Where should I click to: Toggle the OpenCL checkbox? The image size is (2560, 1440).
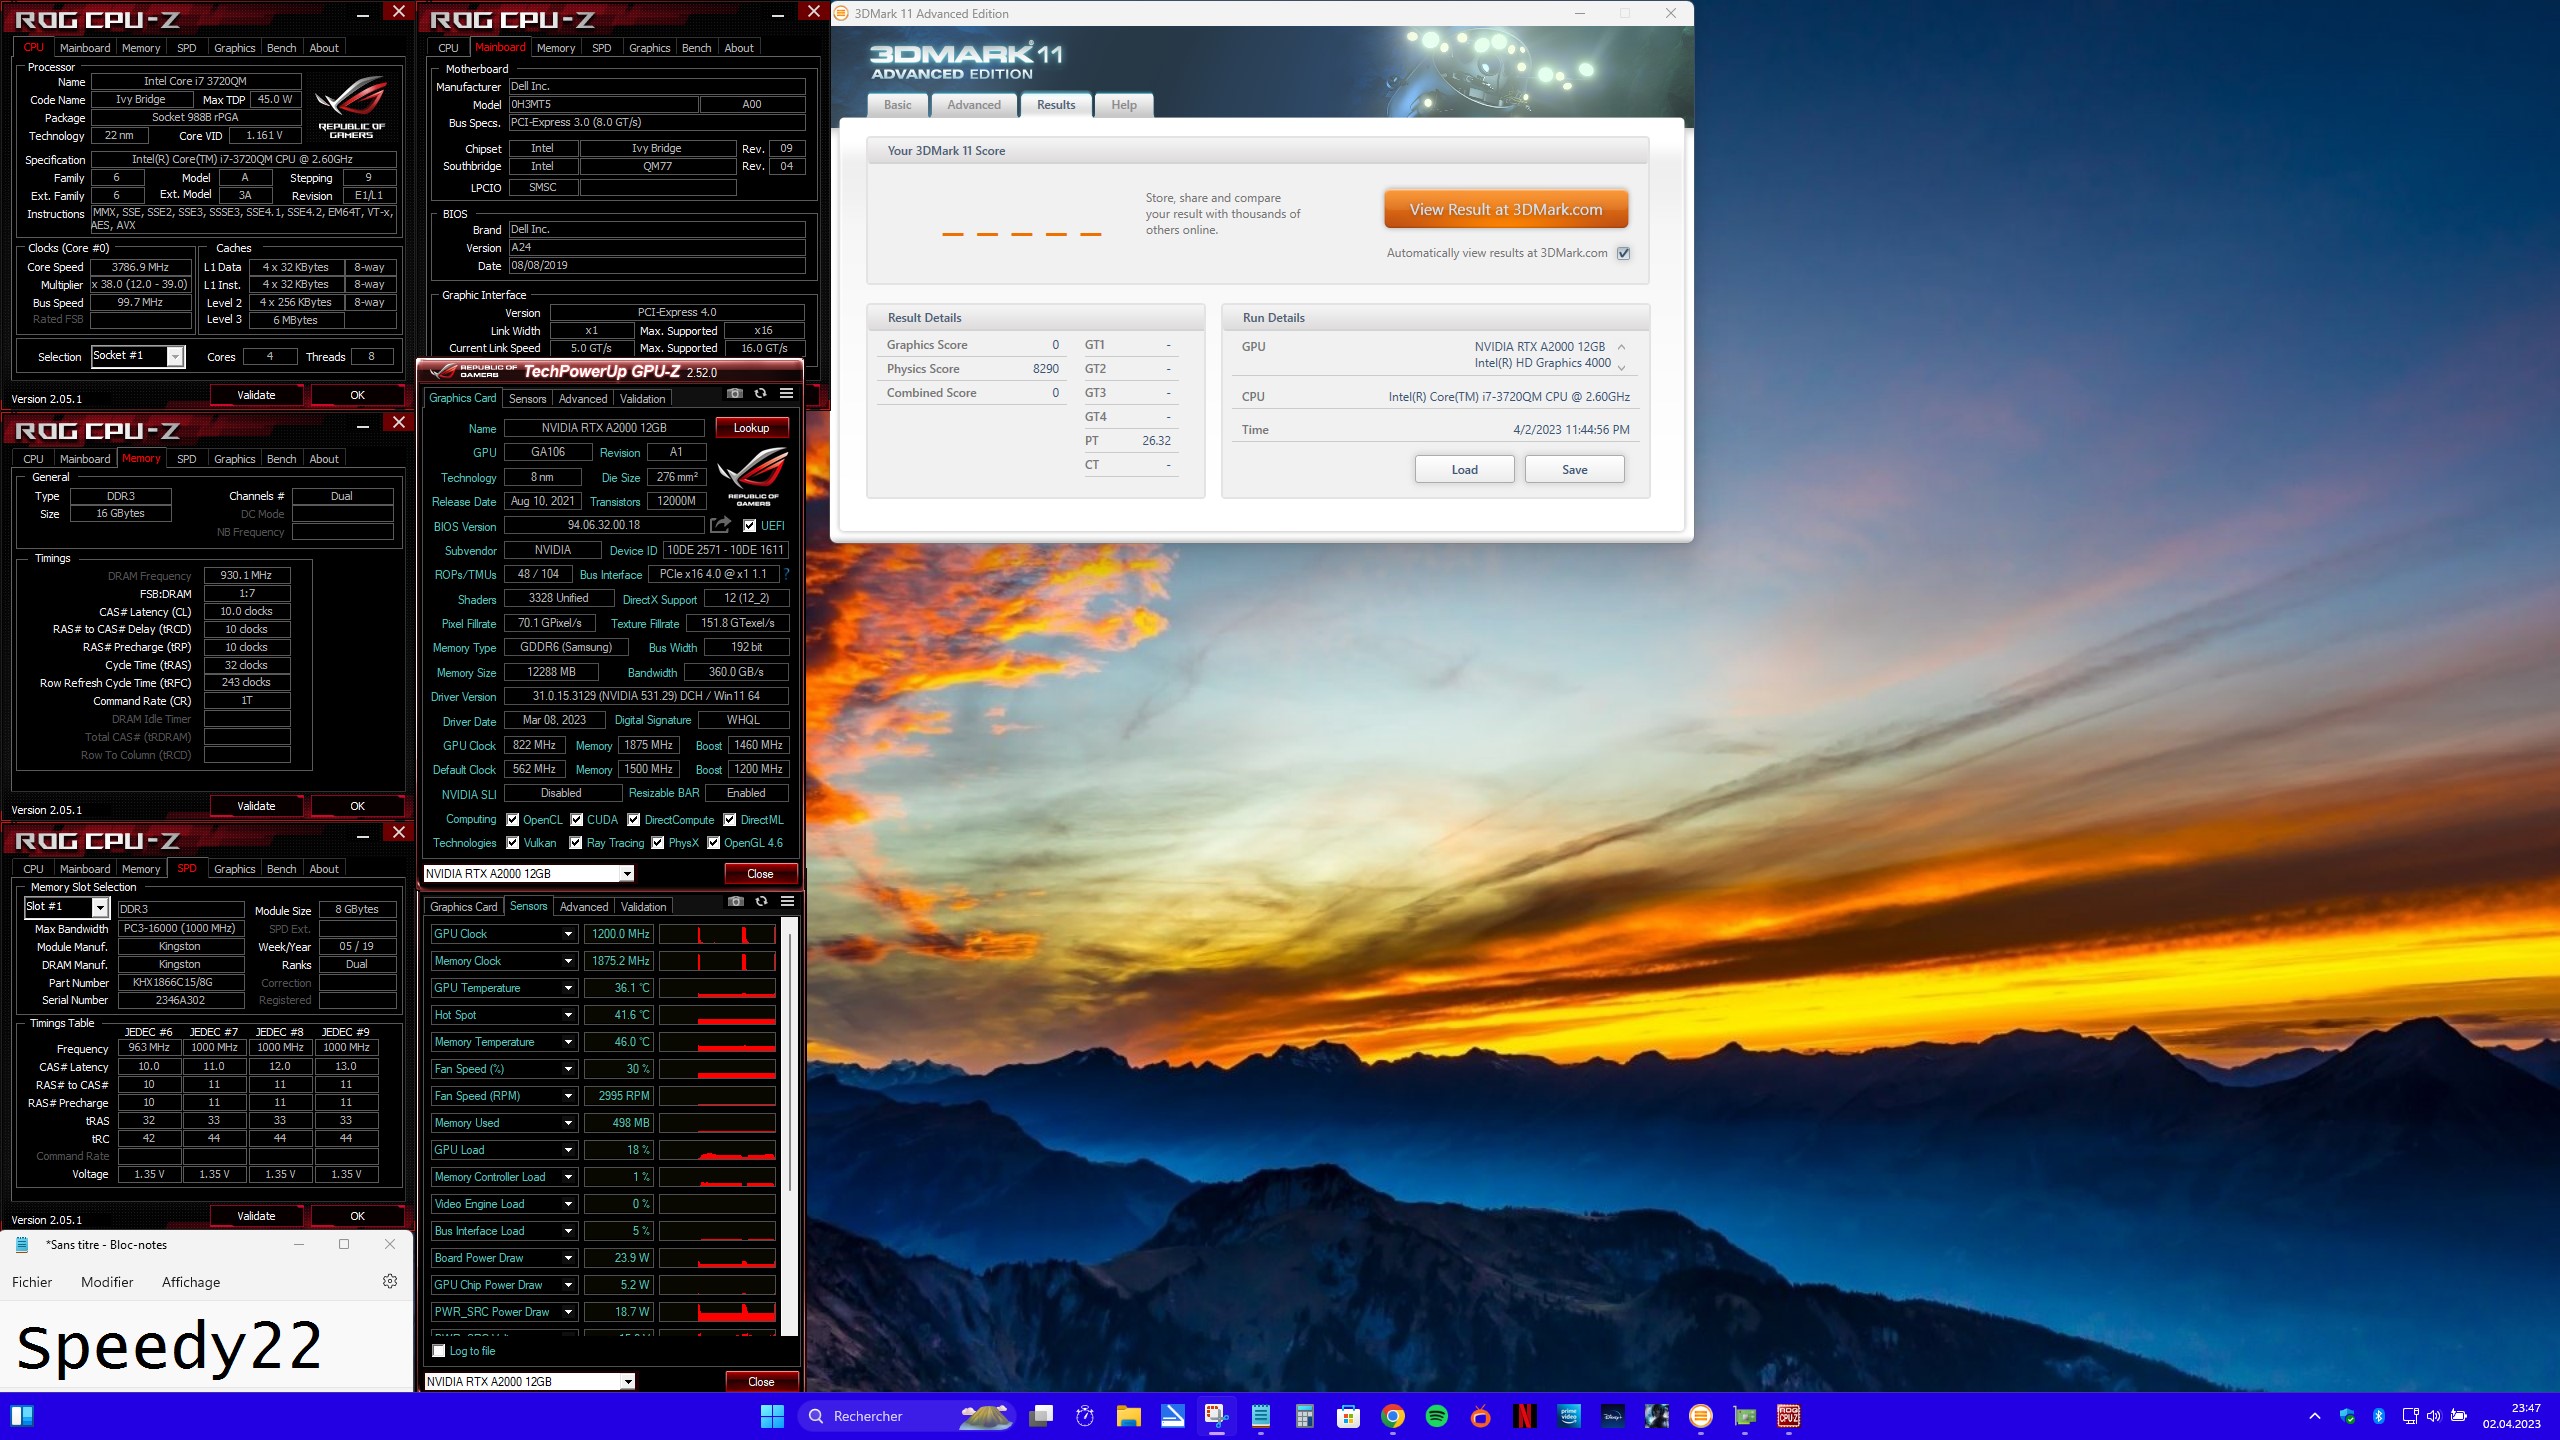[513, 819]
